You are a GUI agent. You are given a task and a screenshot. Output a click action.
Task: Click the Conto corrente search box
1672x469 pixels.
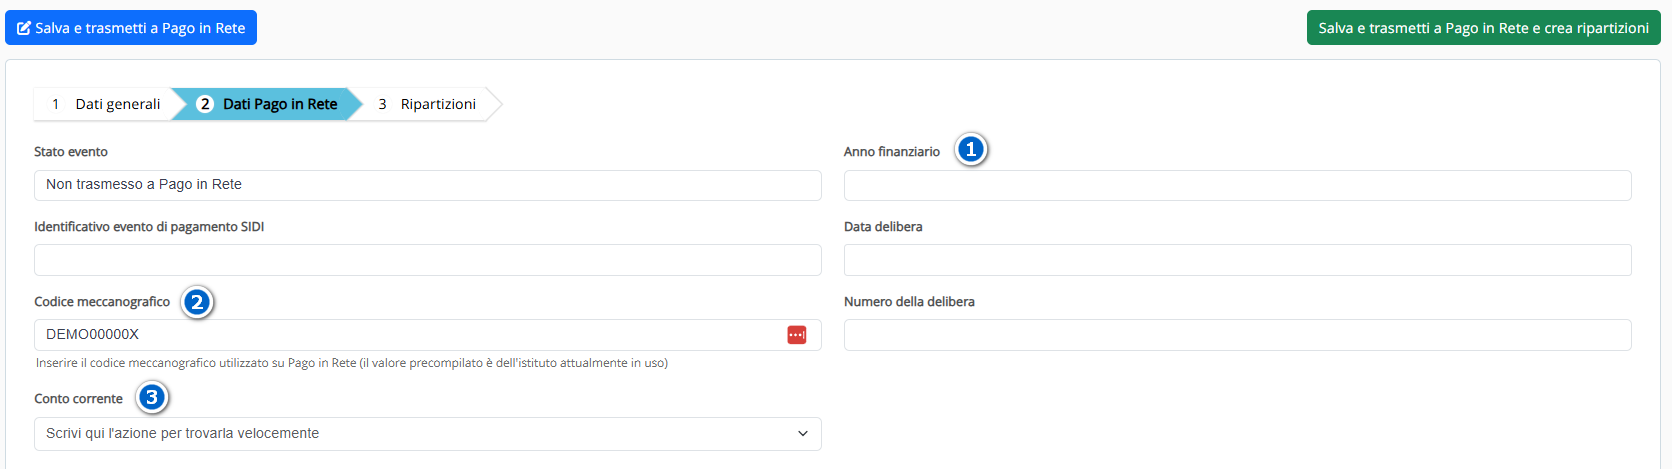pos(428,434)
